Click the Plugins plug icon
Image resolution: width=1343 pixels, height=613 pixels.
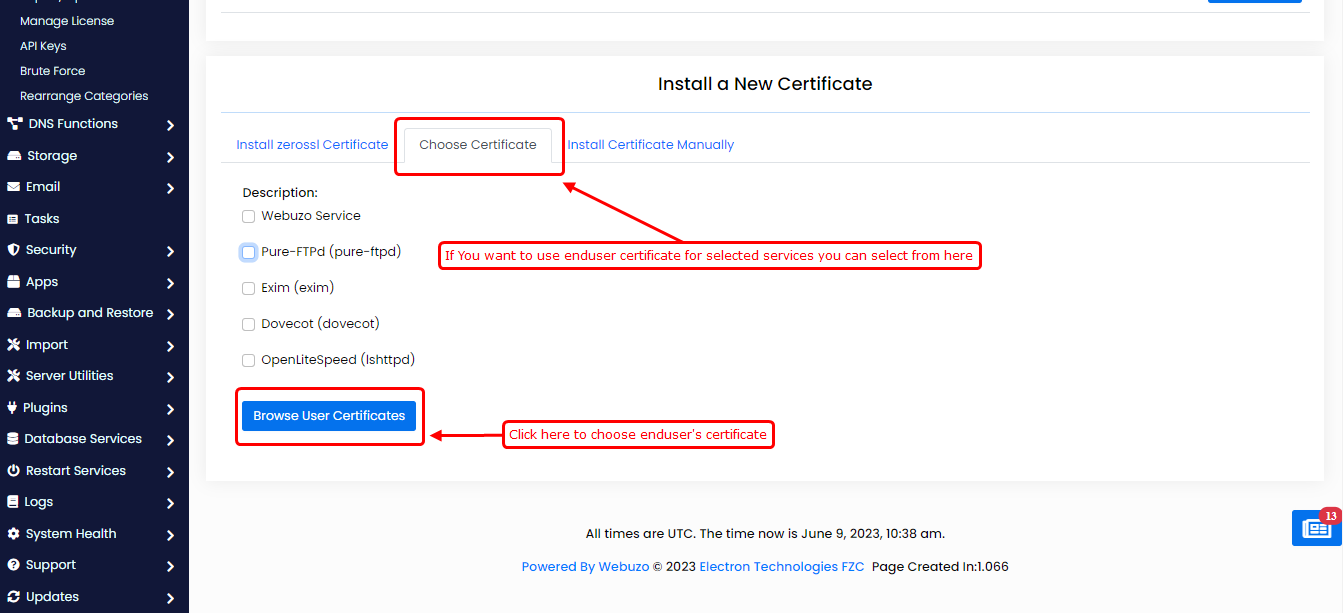[13, 408]
